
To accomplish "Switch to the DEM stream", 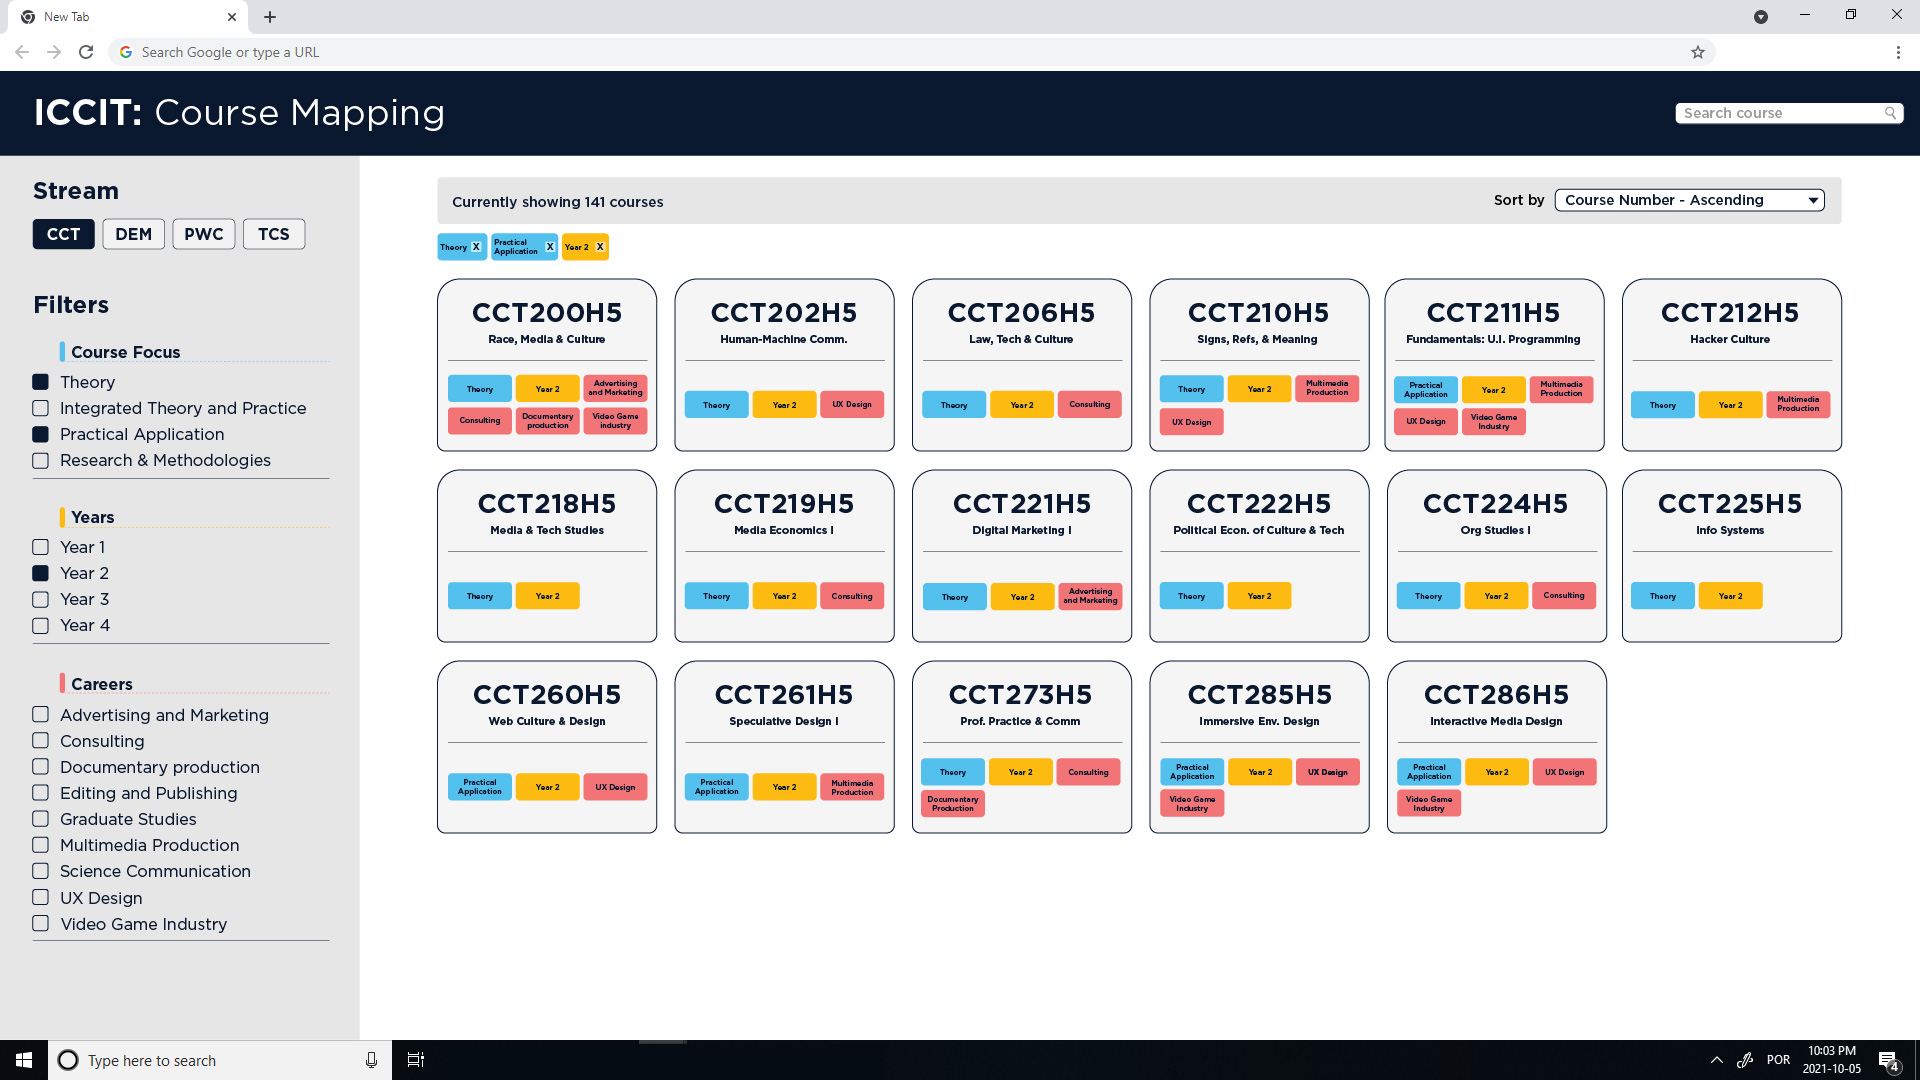I will 133,234.
